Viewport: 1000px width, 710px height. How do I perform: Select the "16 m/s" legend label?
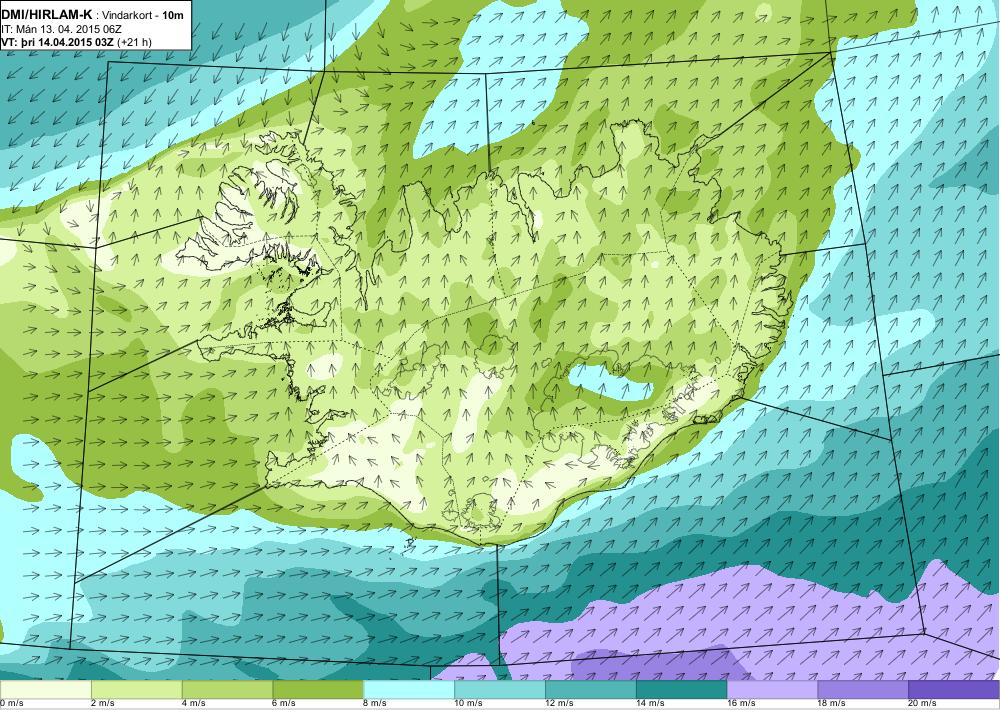click(742, 704)
